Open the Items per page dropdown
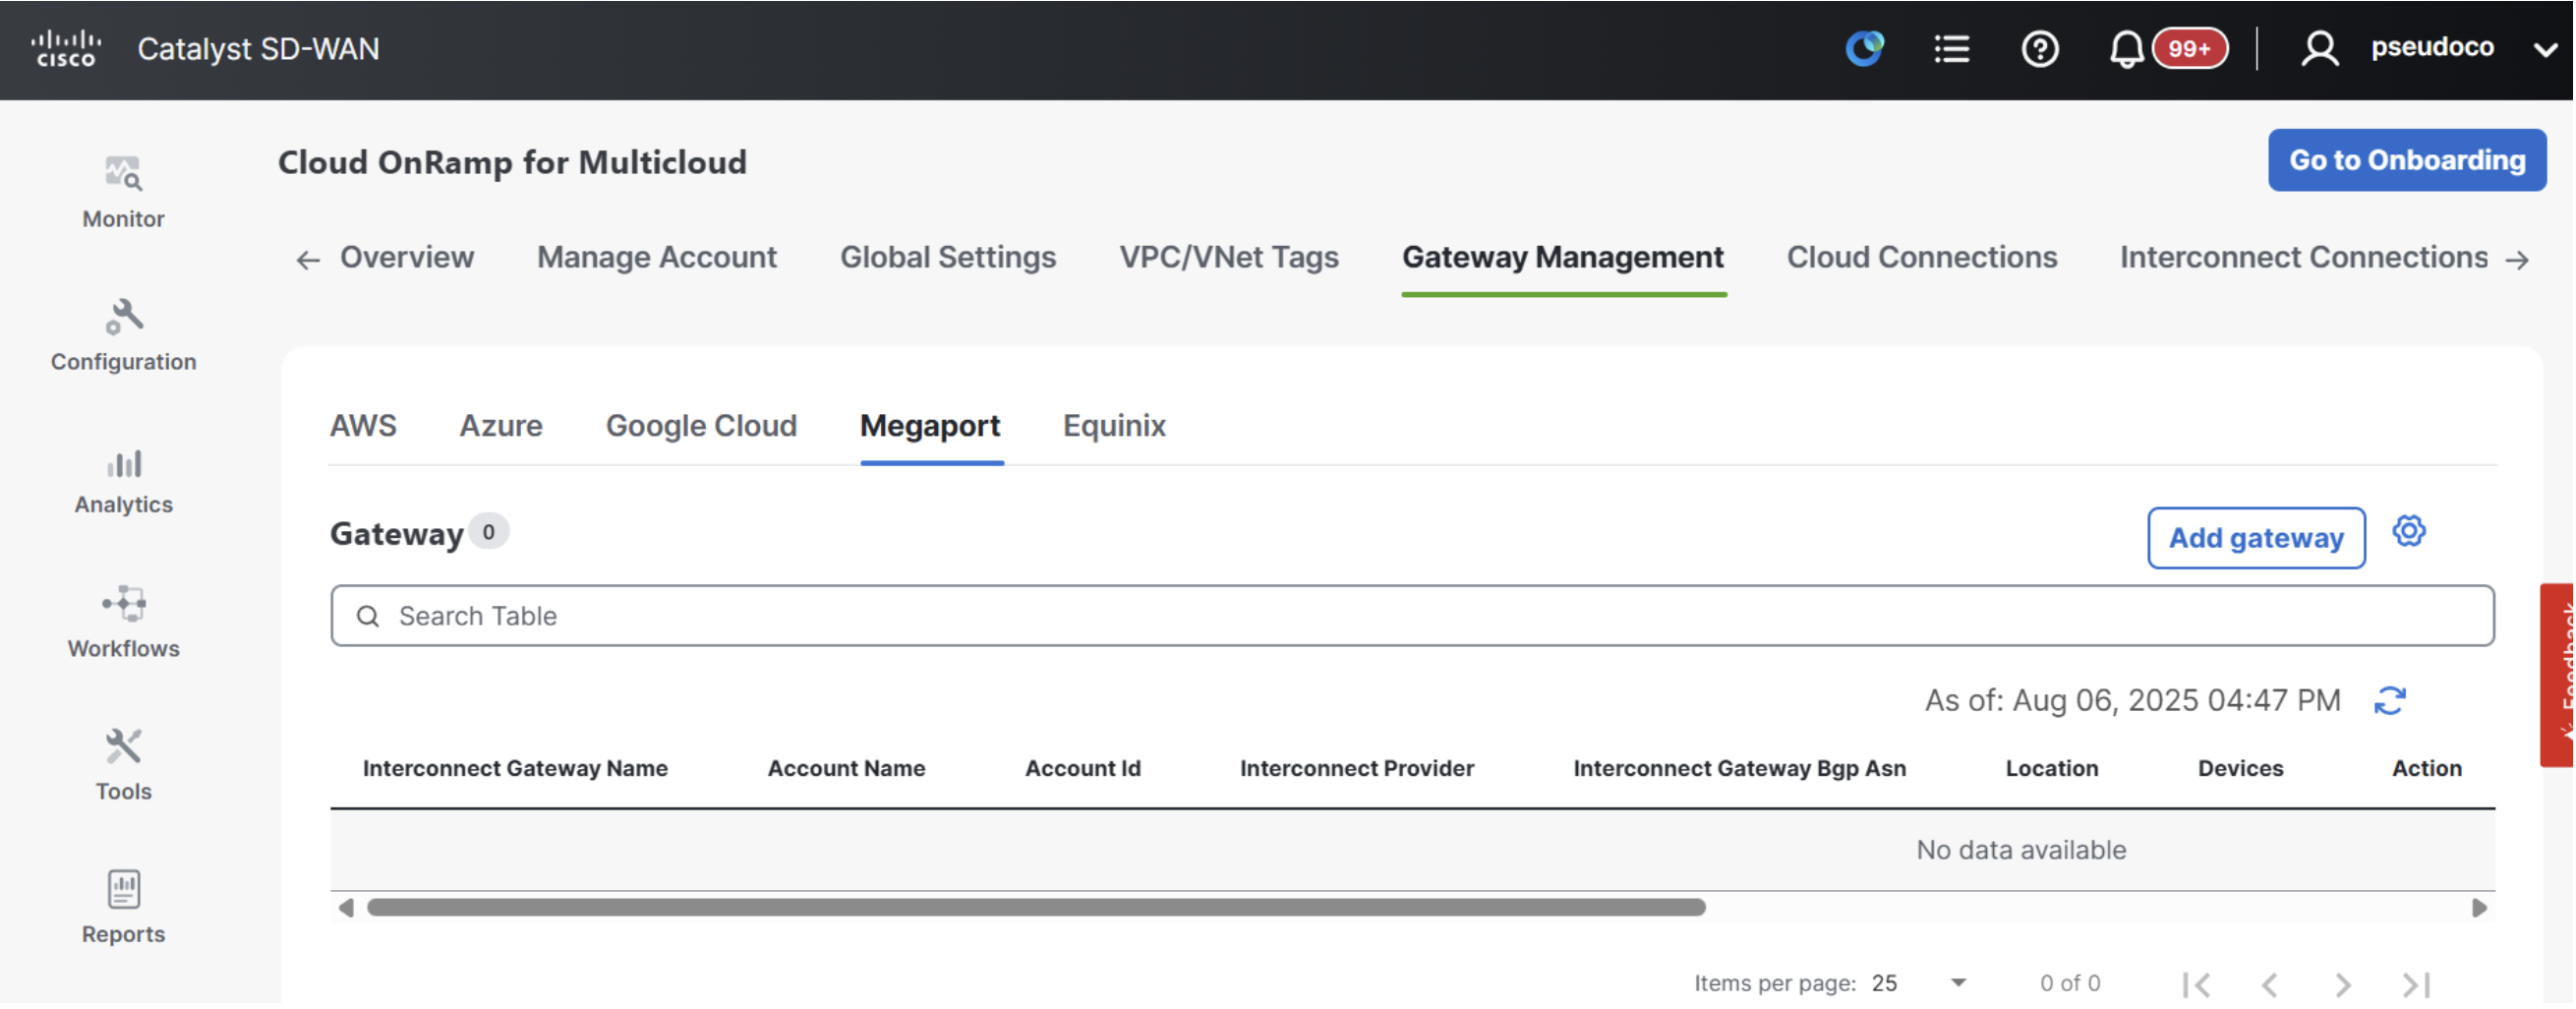Viewport: 2576px width, 1009px height. tap(1921, 984)
